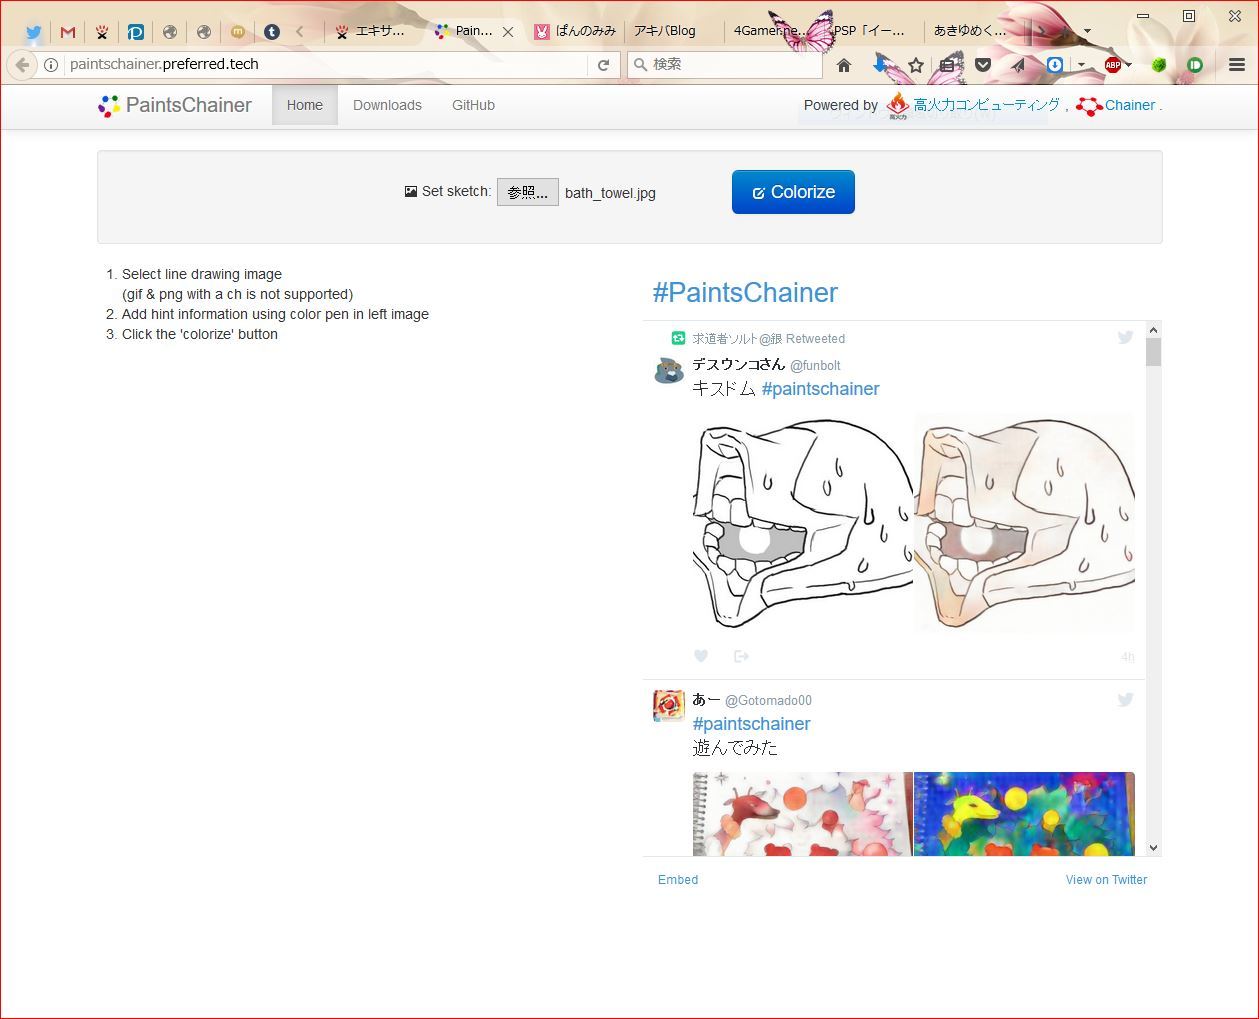Image resolution: width=1259 pixels, height=1019 pixels.
Task: Reload the current page
Action: pyautogui.click(x=603, y=65)
